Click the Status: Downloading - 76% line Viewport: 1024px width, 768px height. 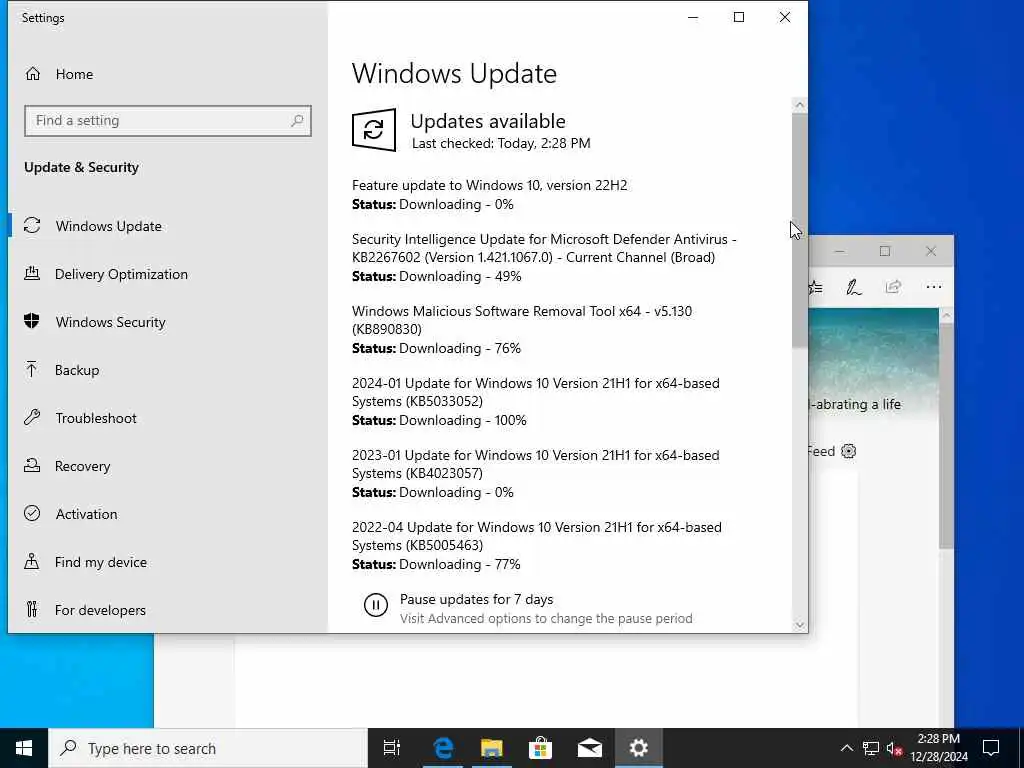point(436,348)
